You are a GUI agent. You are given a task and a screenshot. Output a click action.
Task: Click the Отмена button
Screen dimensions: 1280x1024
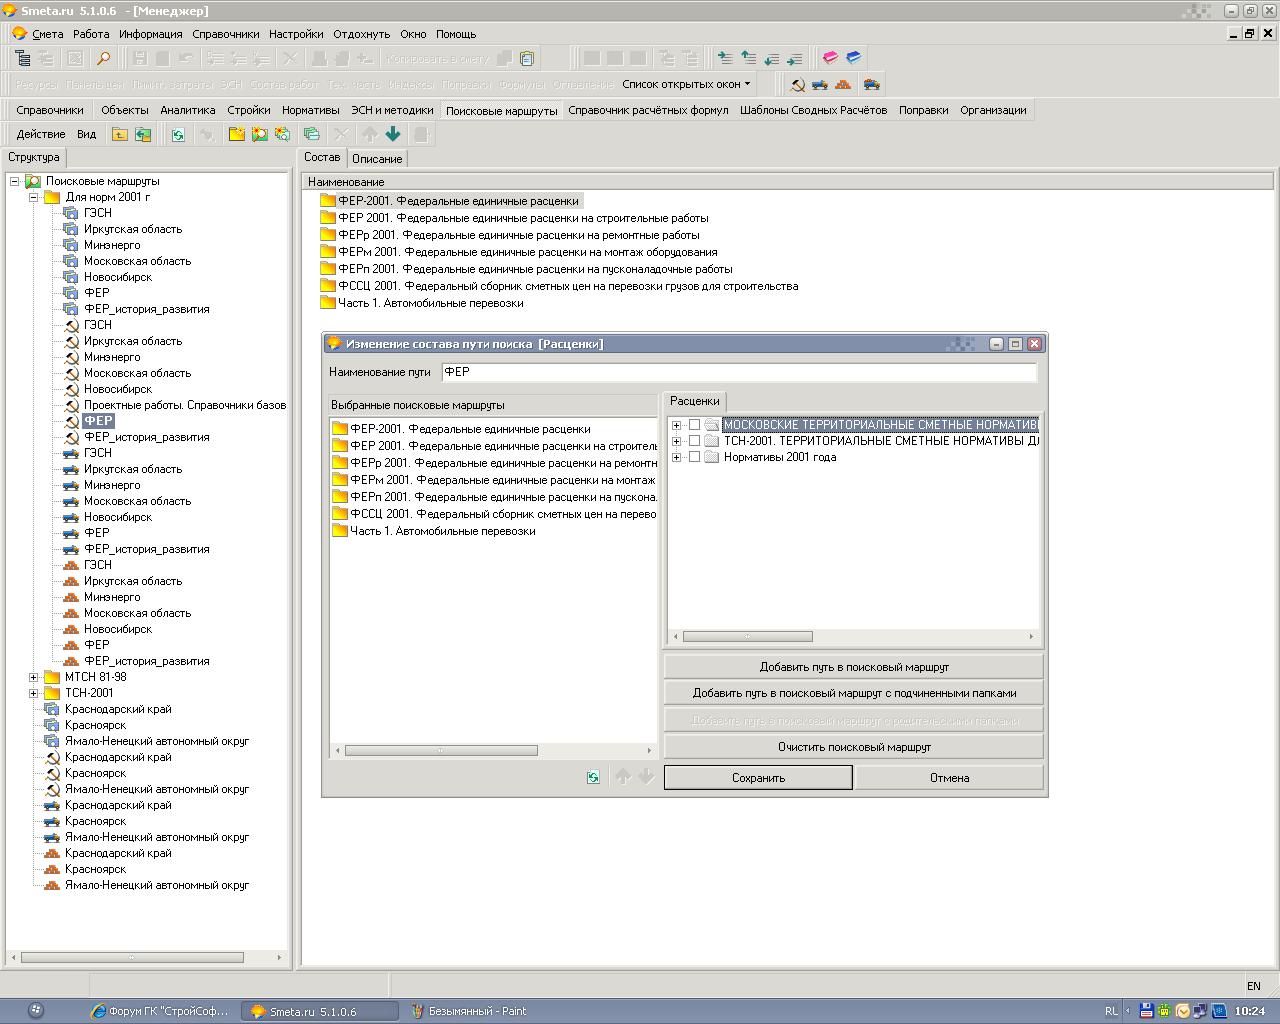tap(949, 778)
